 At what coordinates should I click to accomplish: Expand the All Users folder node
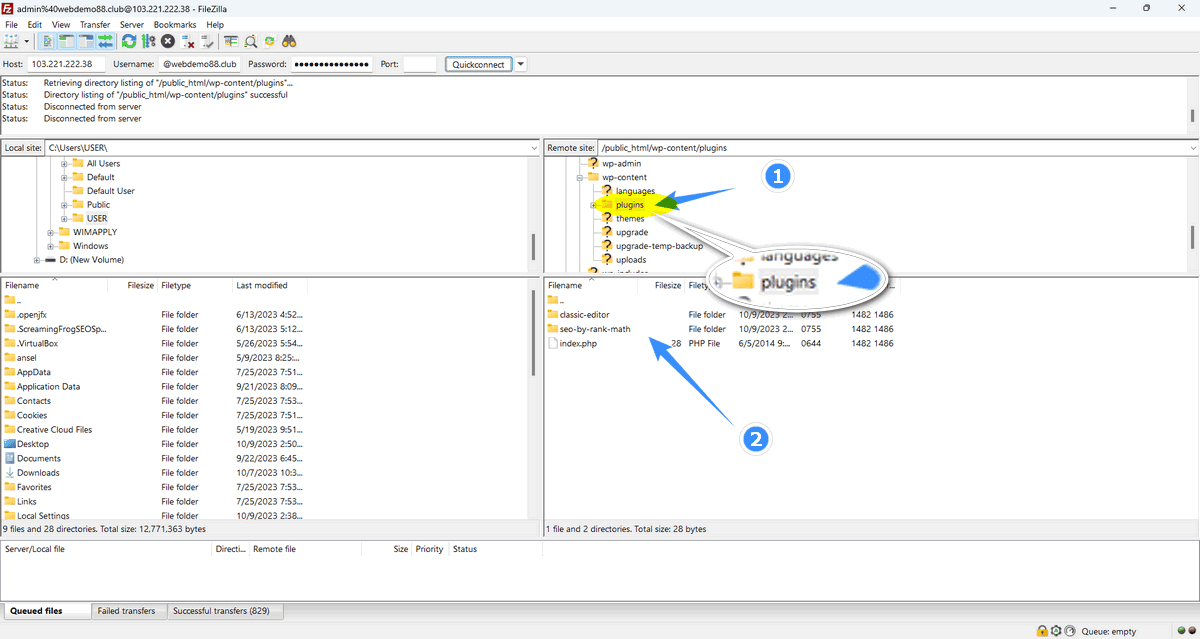tap(64, 164)
